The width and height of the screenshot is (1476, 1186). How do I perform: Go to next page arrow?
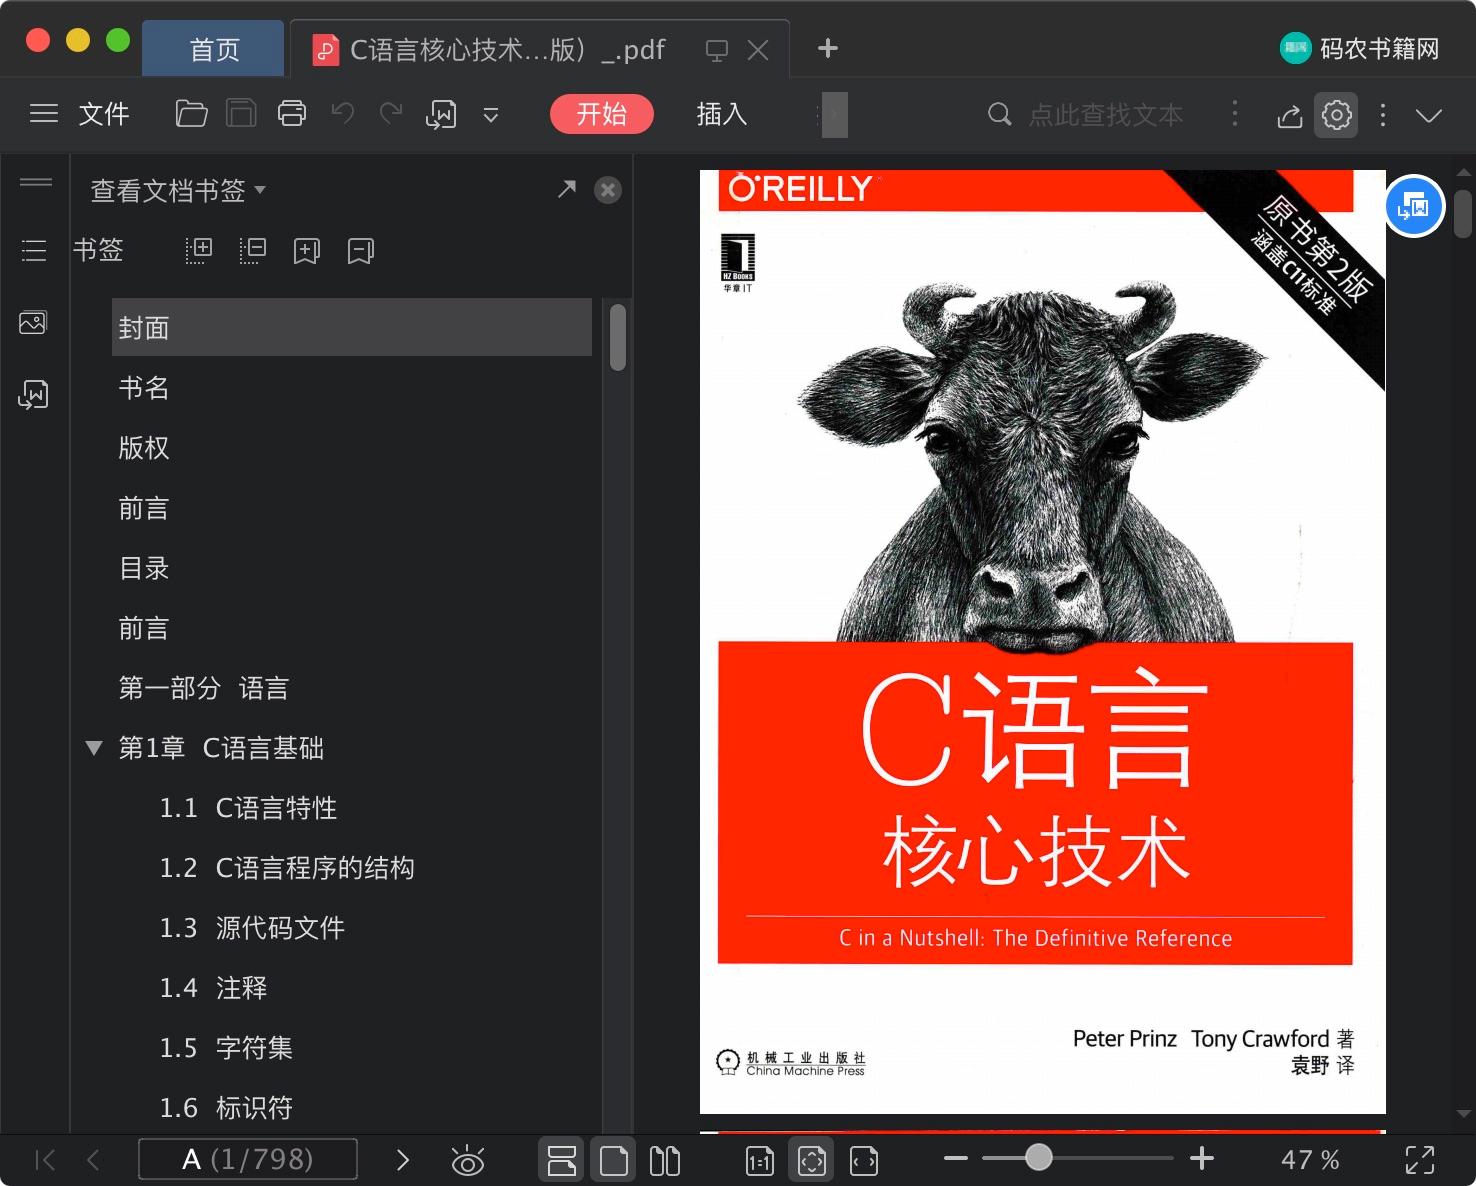tap(403, 1160)
